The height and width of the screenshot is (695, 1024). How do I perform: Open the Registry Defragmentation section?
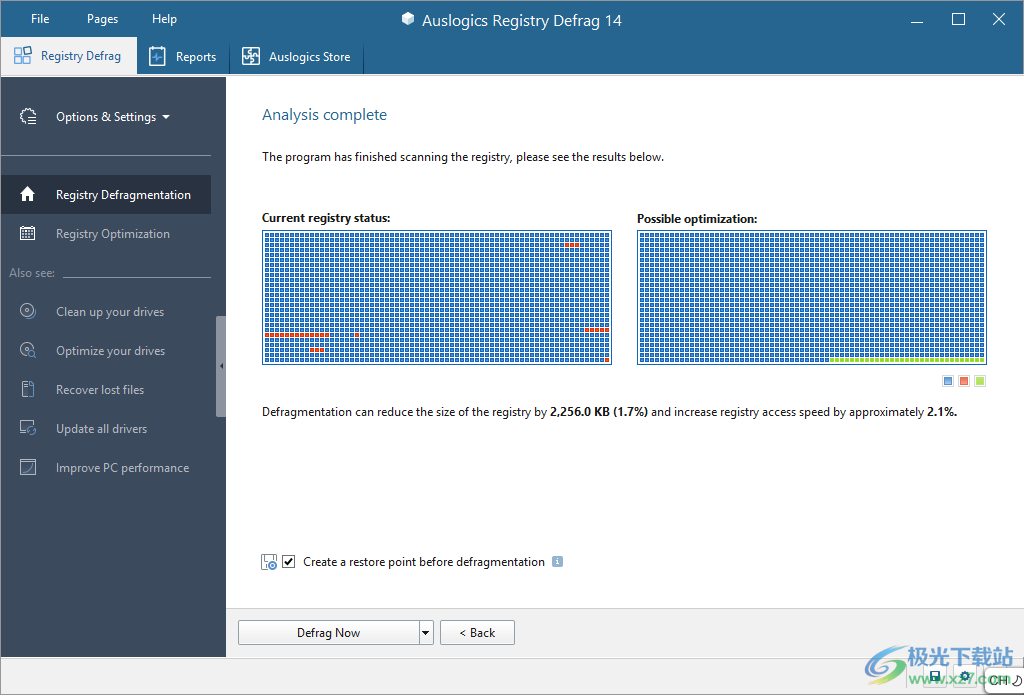pyautogui.click(x=123, y=194)
